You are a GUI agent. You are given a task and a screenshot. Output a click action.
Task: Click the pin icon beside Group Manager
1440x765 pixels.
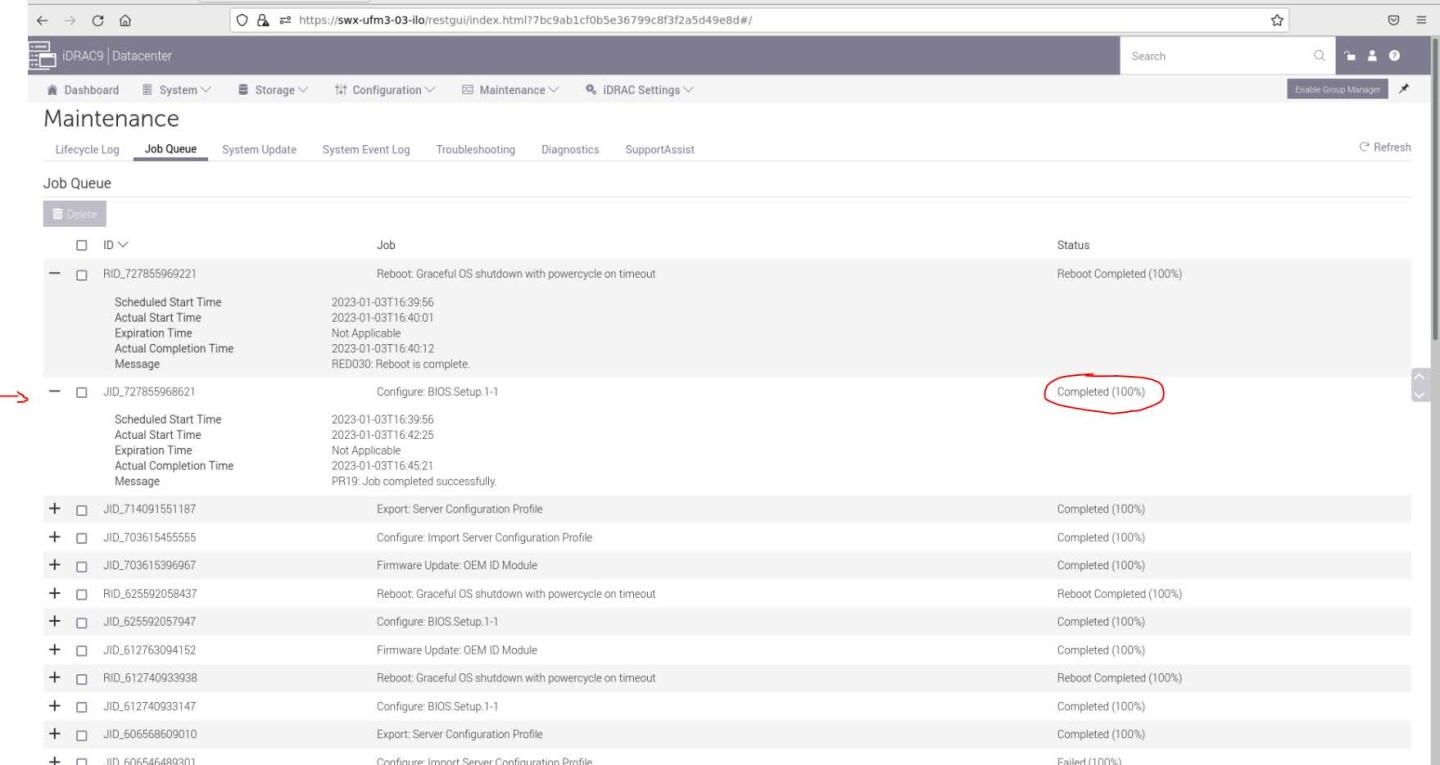click(1404, 90)
